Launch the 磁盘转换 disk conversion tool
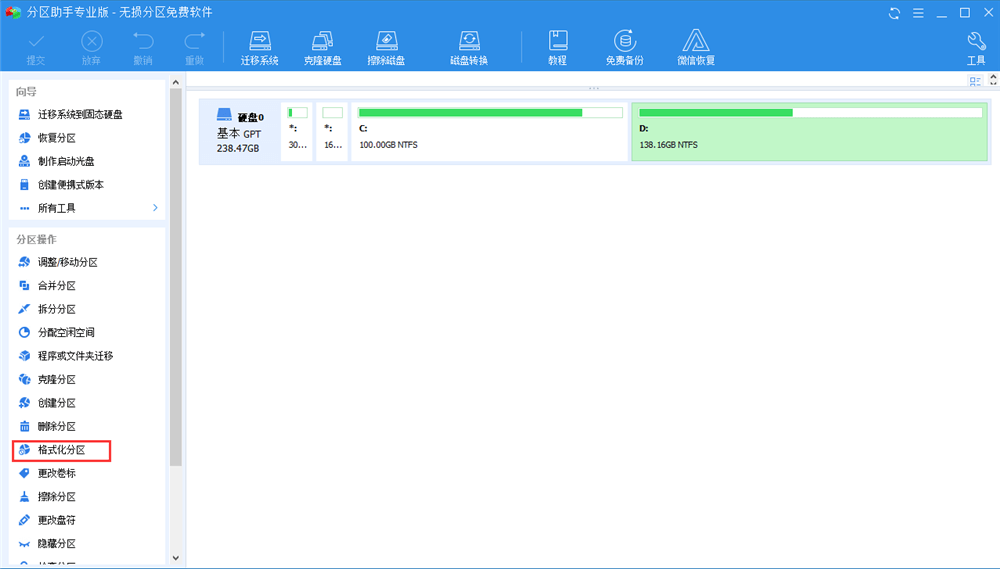 pos(468,47)
